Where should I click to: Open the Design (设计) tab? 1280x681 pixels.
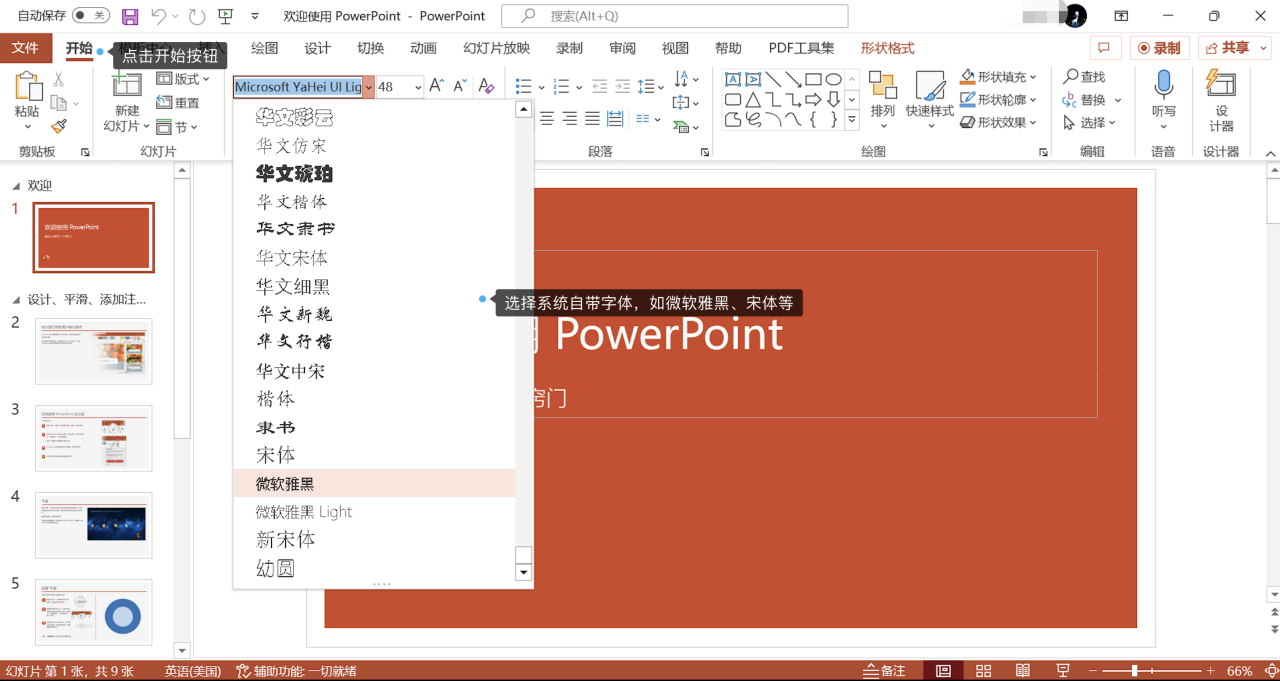317,48
